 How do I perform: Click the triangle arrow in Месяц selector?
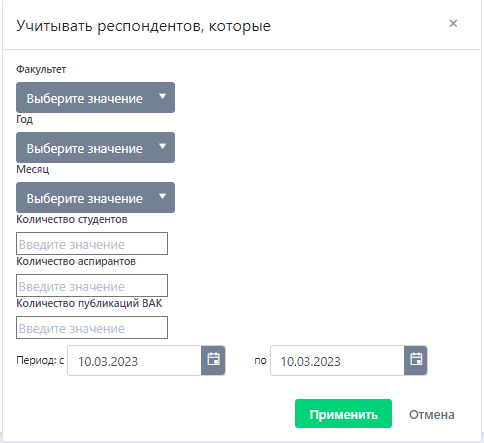(162, 197)
